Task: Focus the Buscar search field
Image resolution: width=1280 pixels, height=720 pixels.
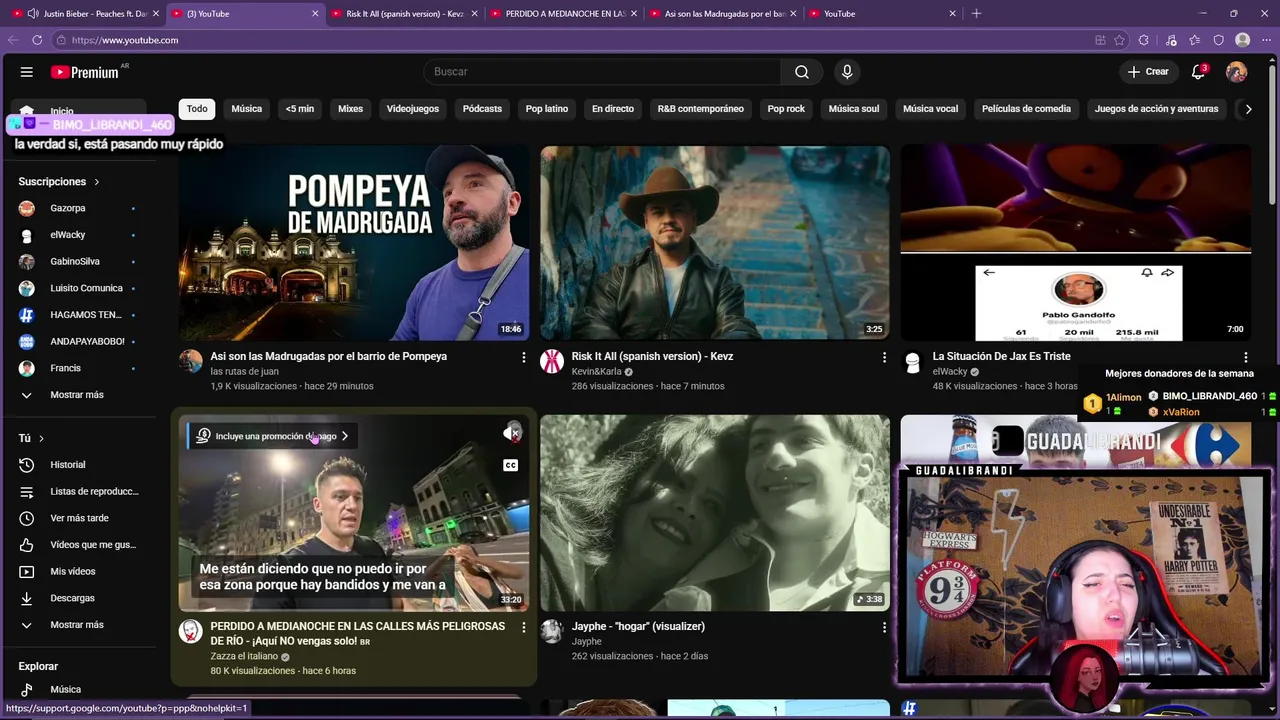Action: pyautogui.click(x=602, y=72)
